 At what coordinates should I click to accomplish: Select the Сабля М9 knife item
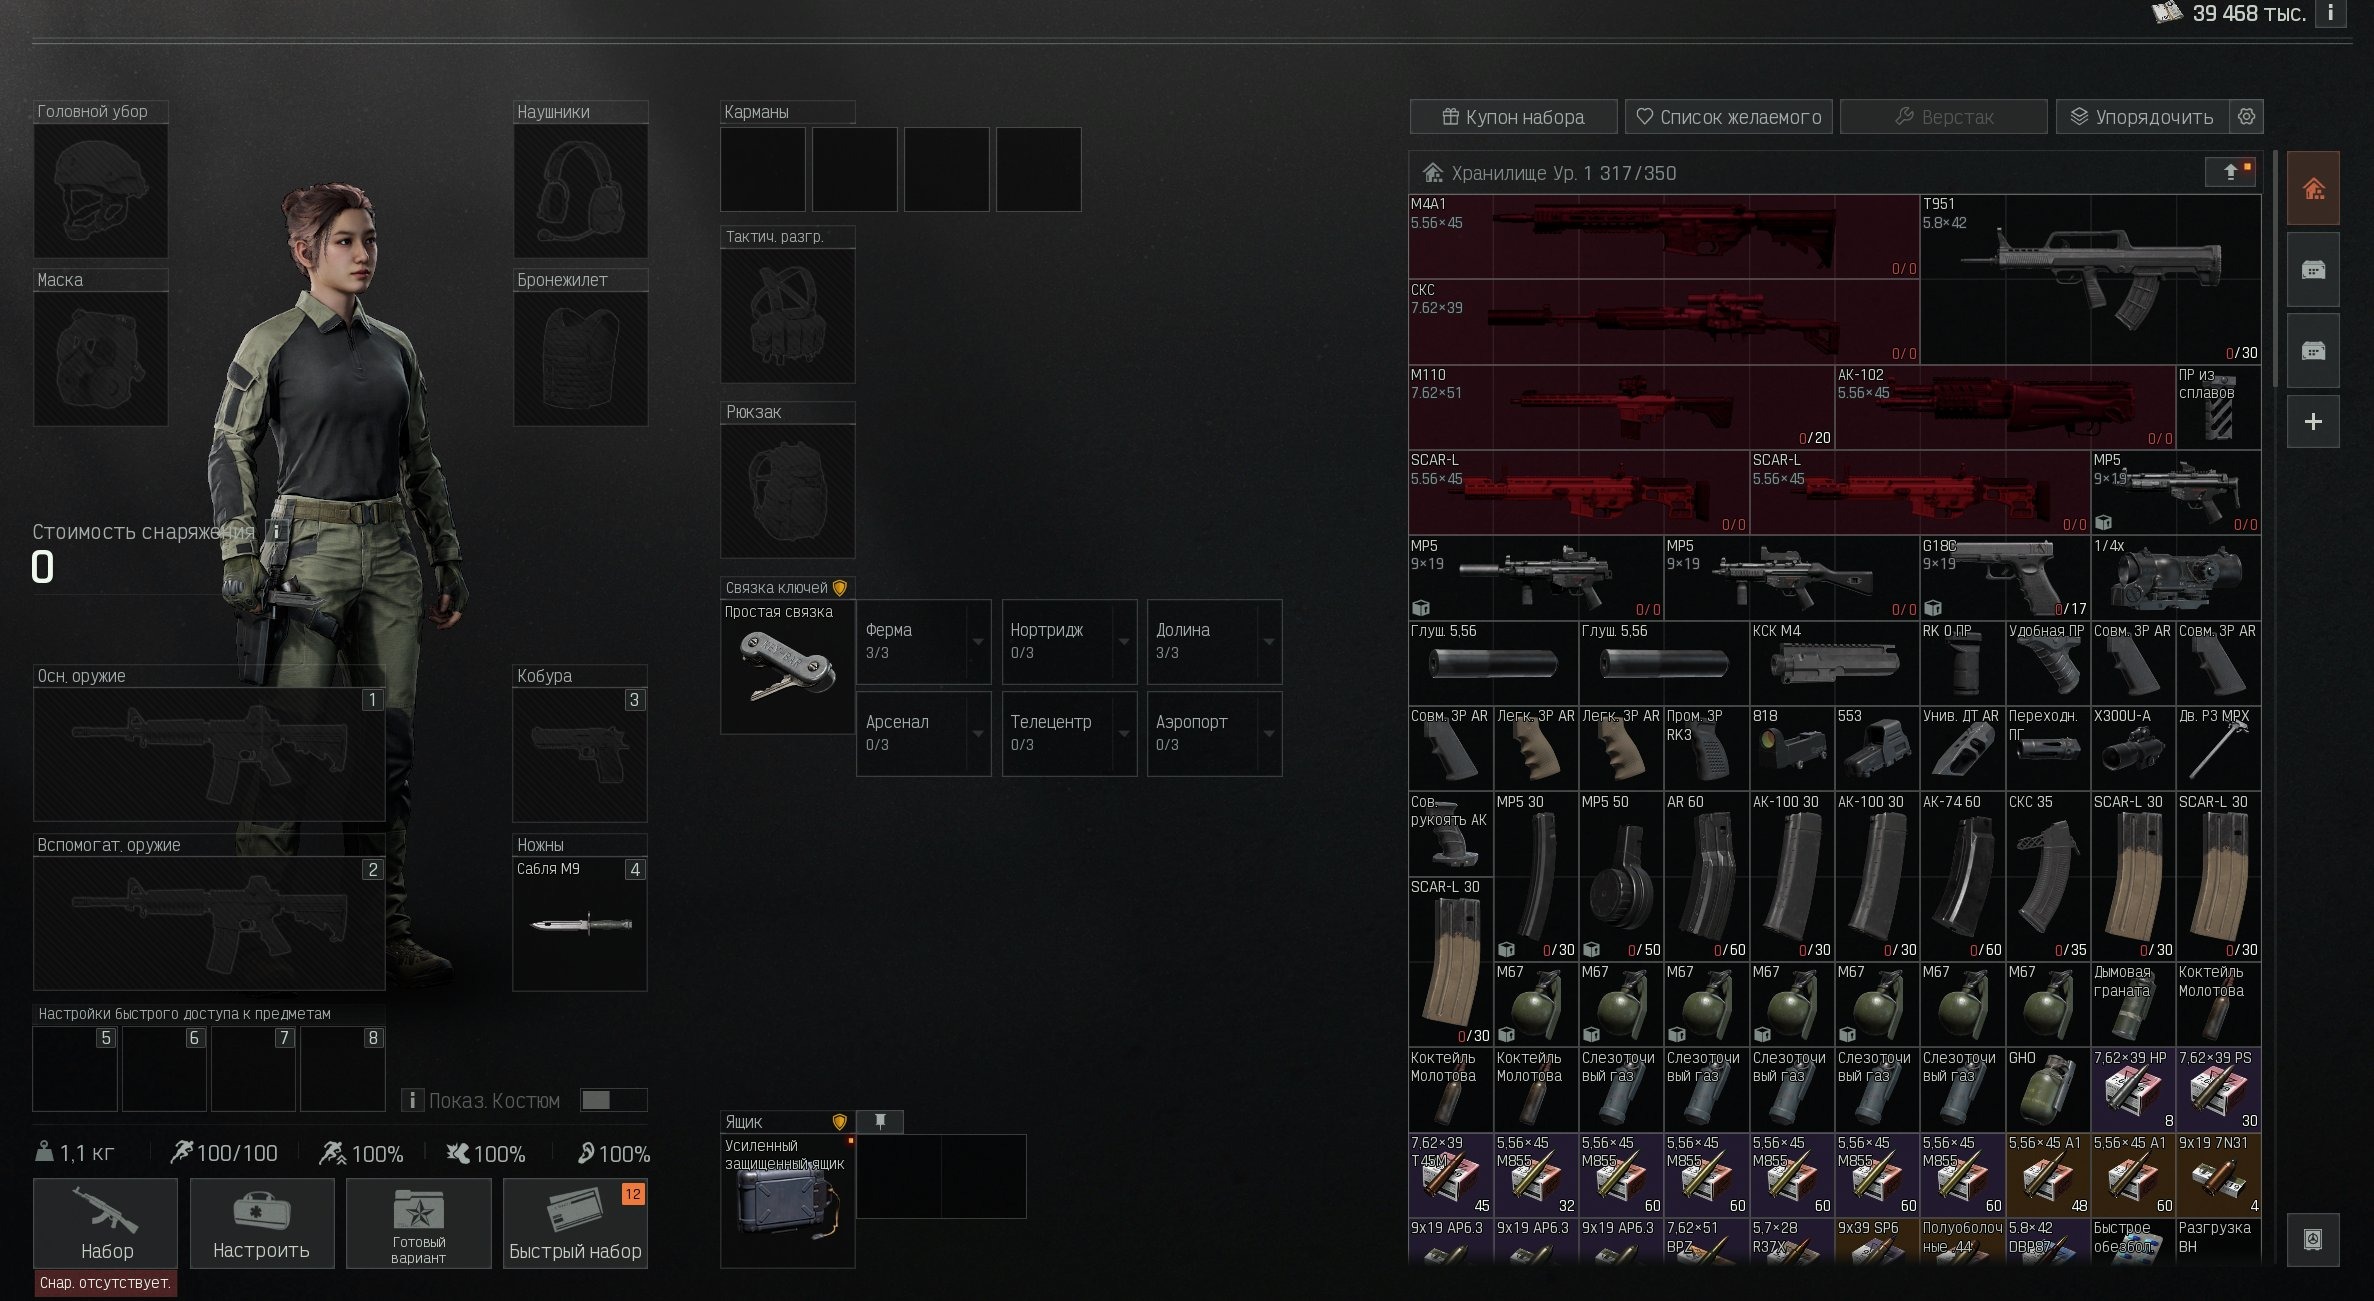(x=580, y=924)
